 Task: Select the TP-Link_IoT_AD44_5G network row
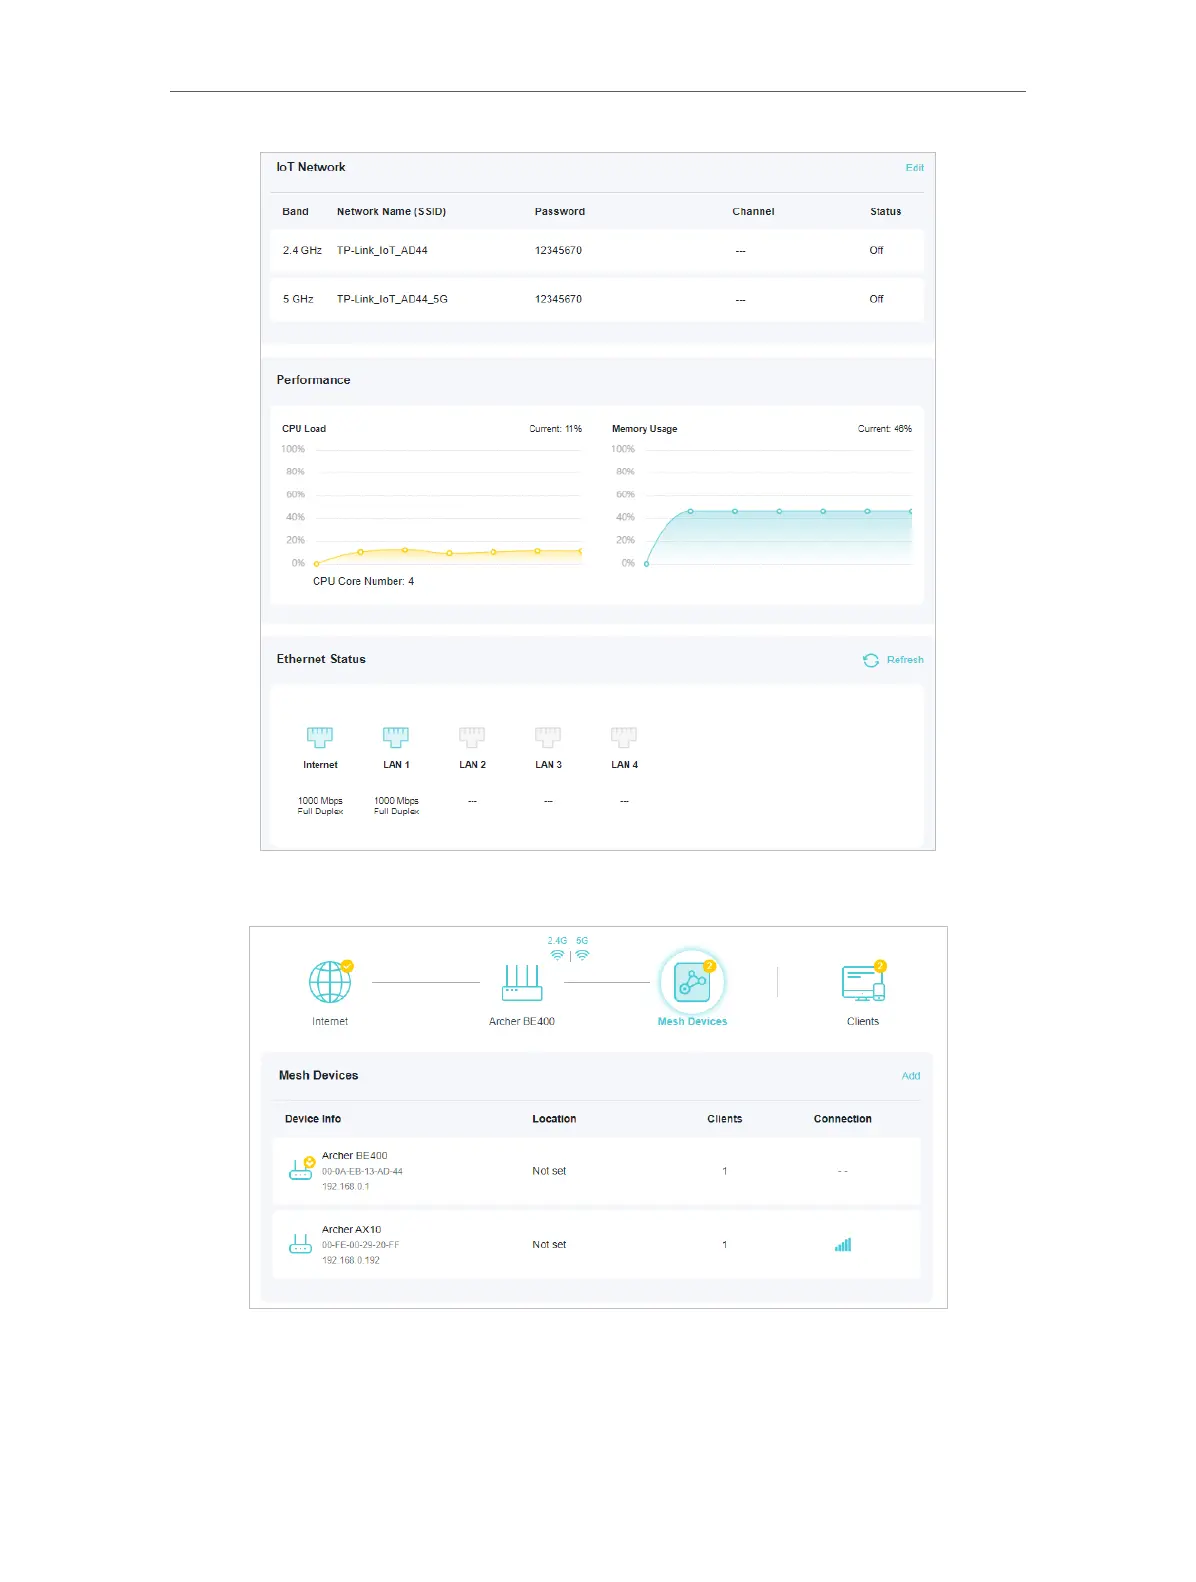coord(596,299)
